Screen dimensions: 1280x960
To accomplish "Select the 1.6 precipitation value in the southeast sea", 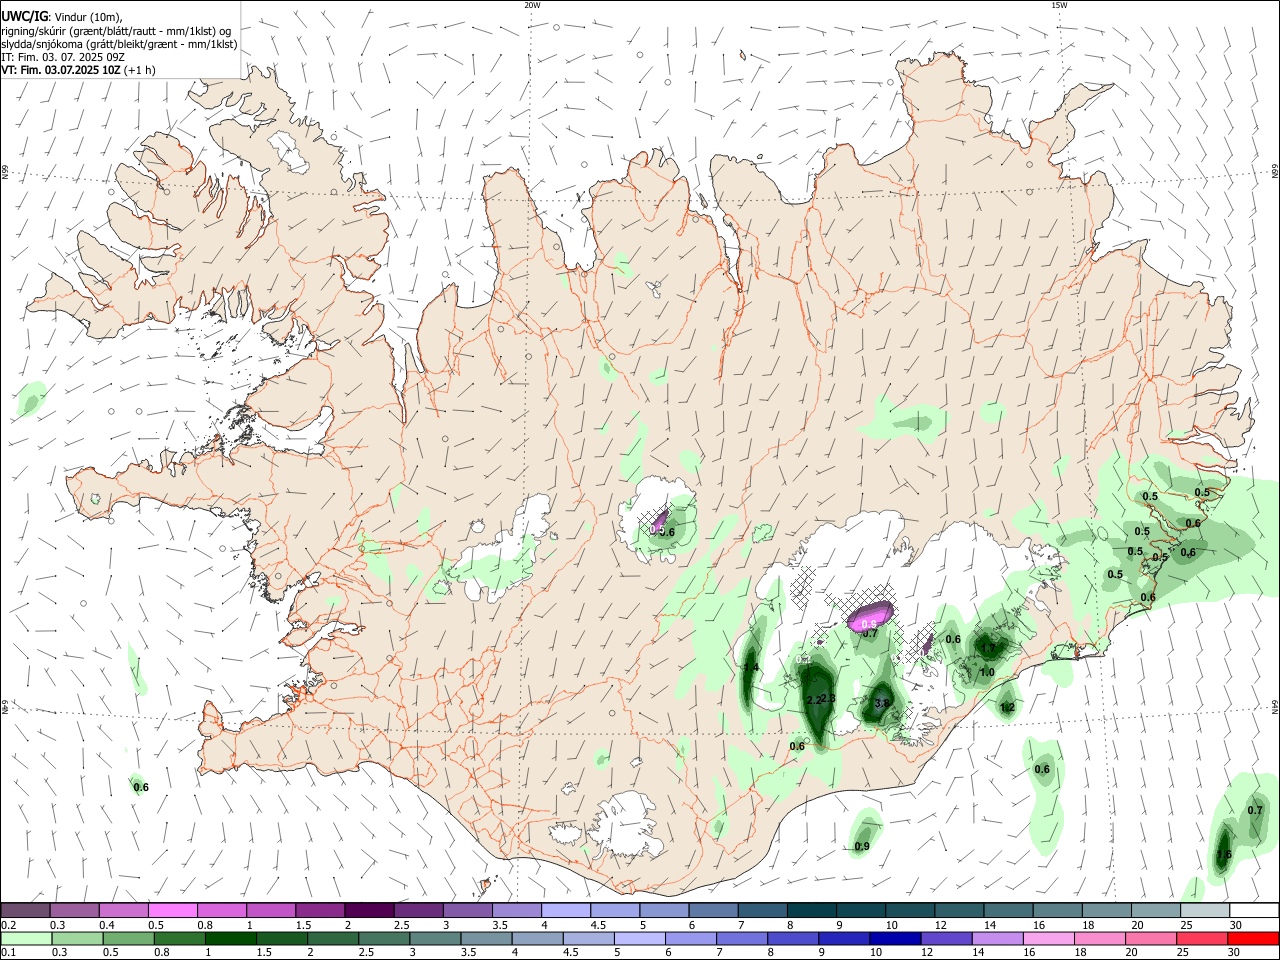I will tap(1224, 855).
